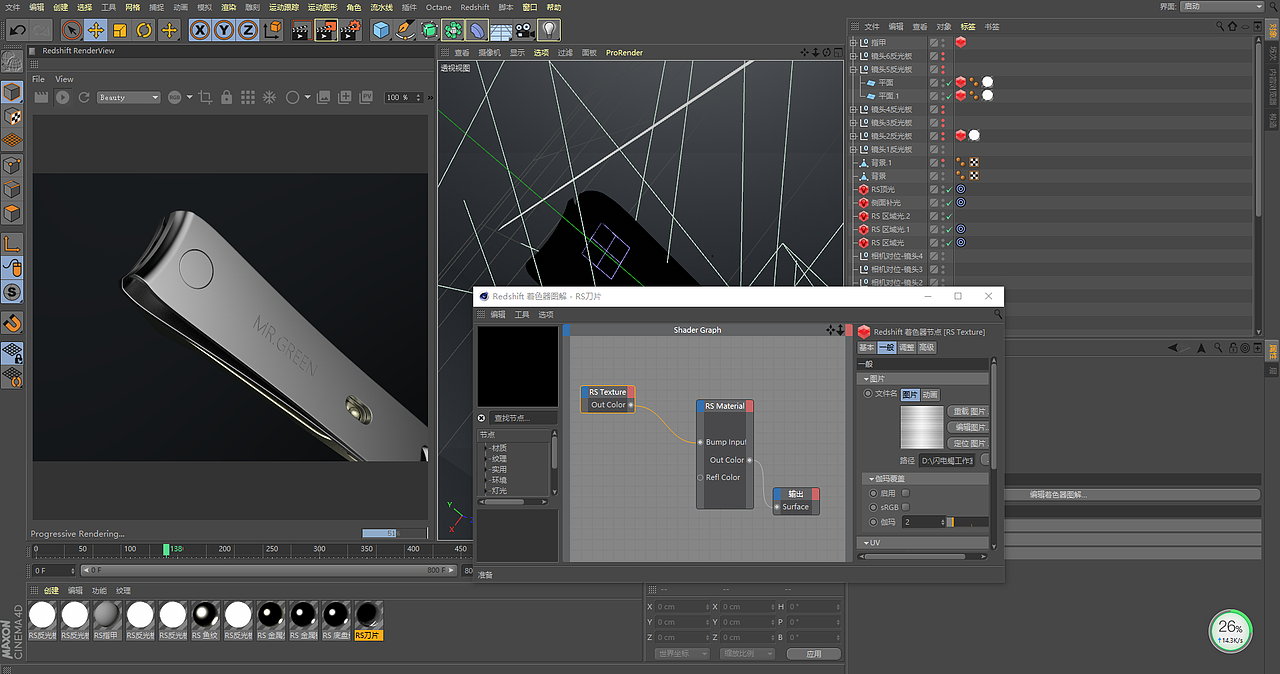Switch to 高级 tab in node attributes

pos(927,347)
